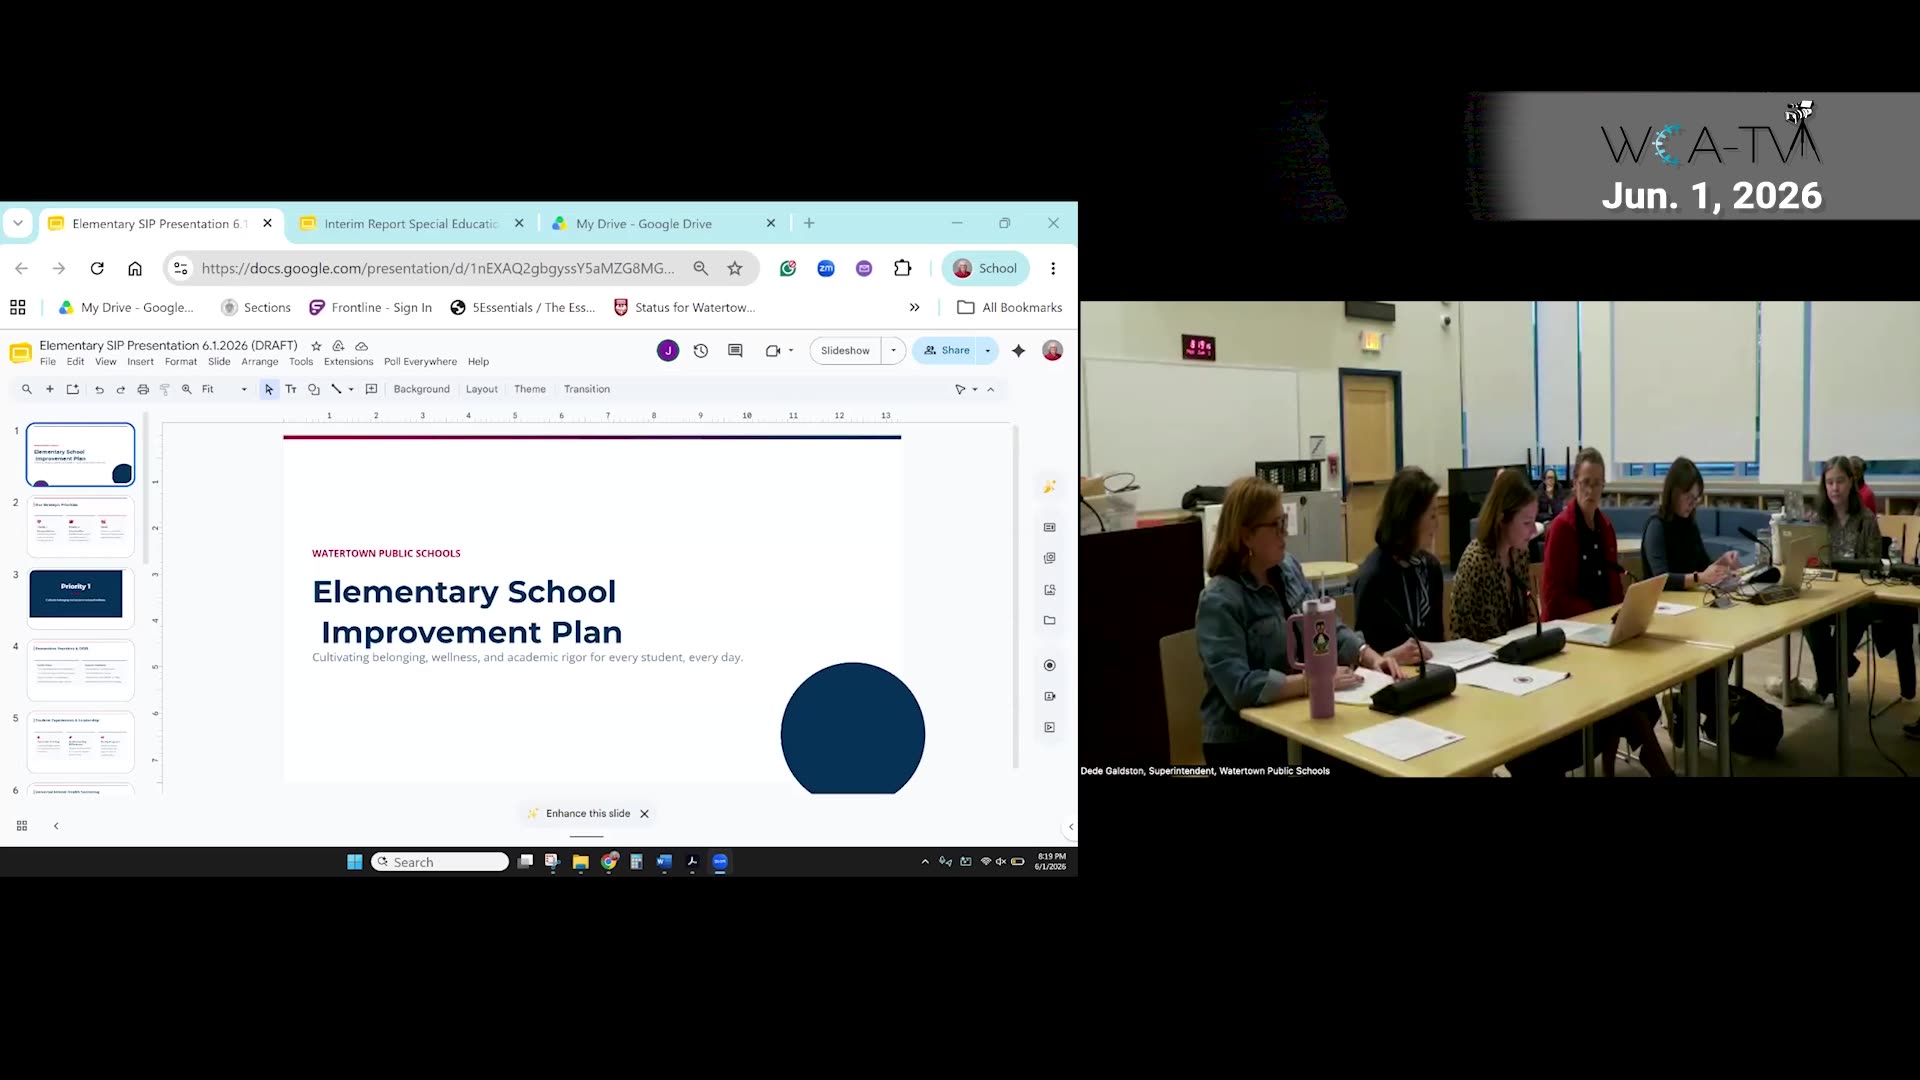Open the tab search chevron dropdown
The image size is (1920, 1080).
tap(18, 223)
